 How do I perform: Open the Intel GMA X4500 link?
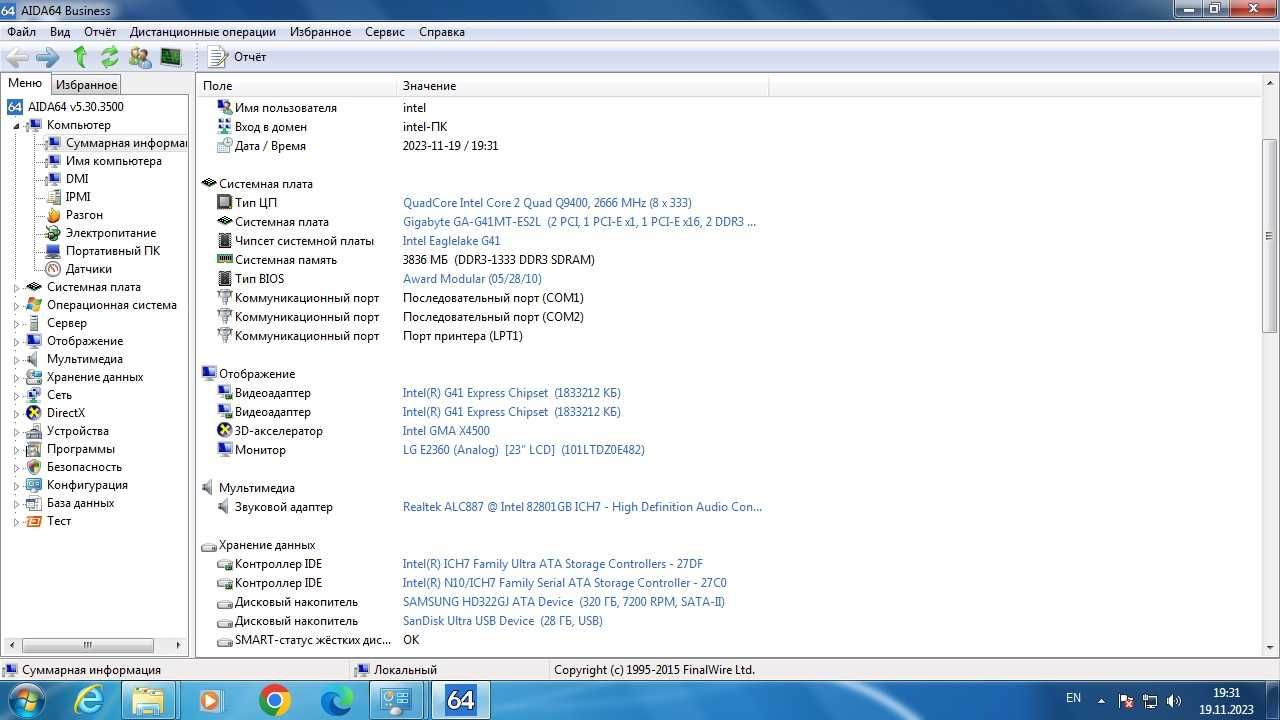click(x=446, y=431)
